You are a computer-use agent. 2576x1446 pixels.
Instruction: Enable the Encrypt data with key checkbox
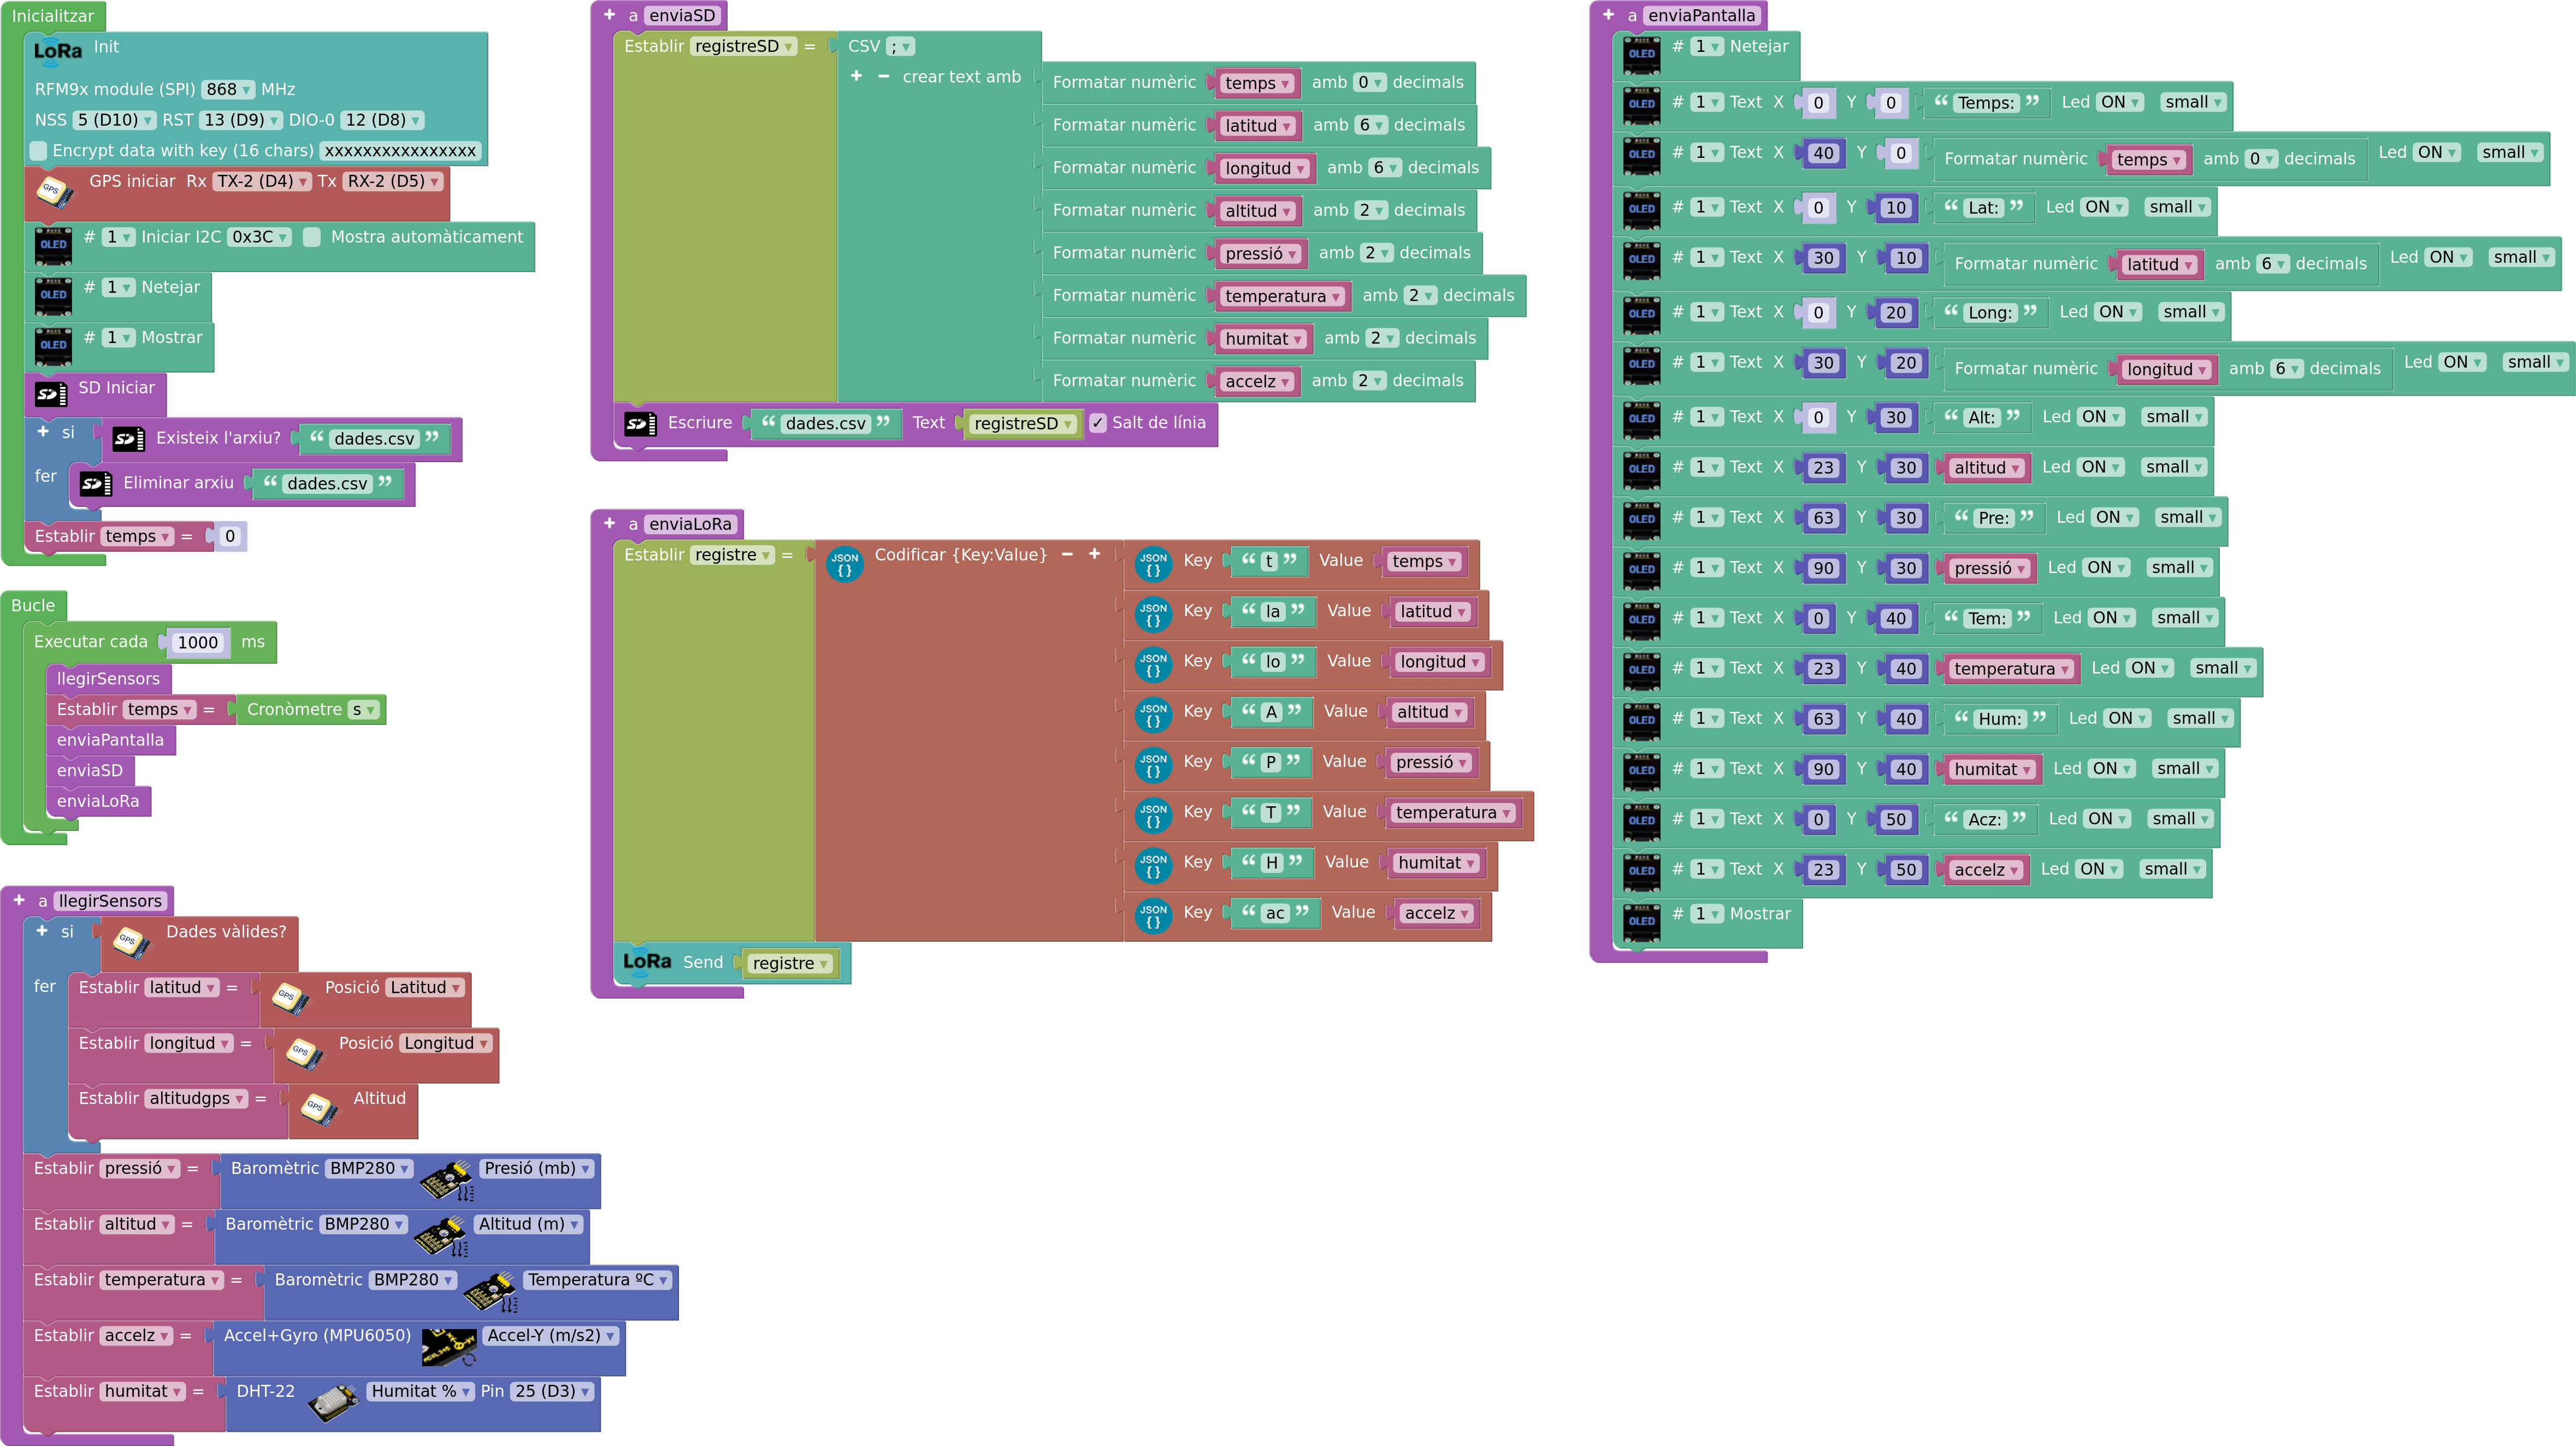(38, 151)
